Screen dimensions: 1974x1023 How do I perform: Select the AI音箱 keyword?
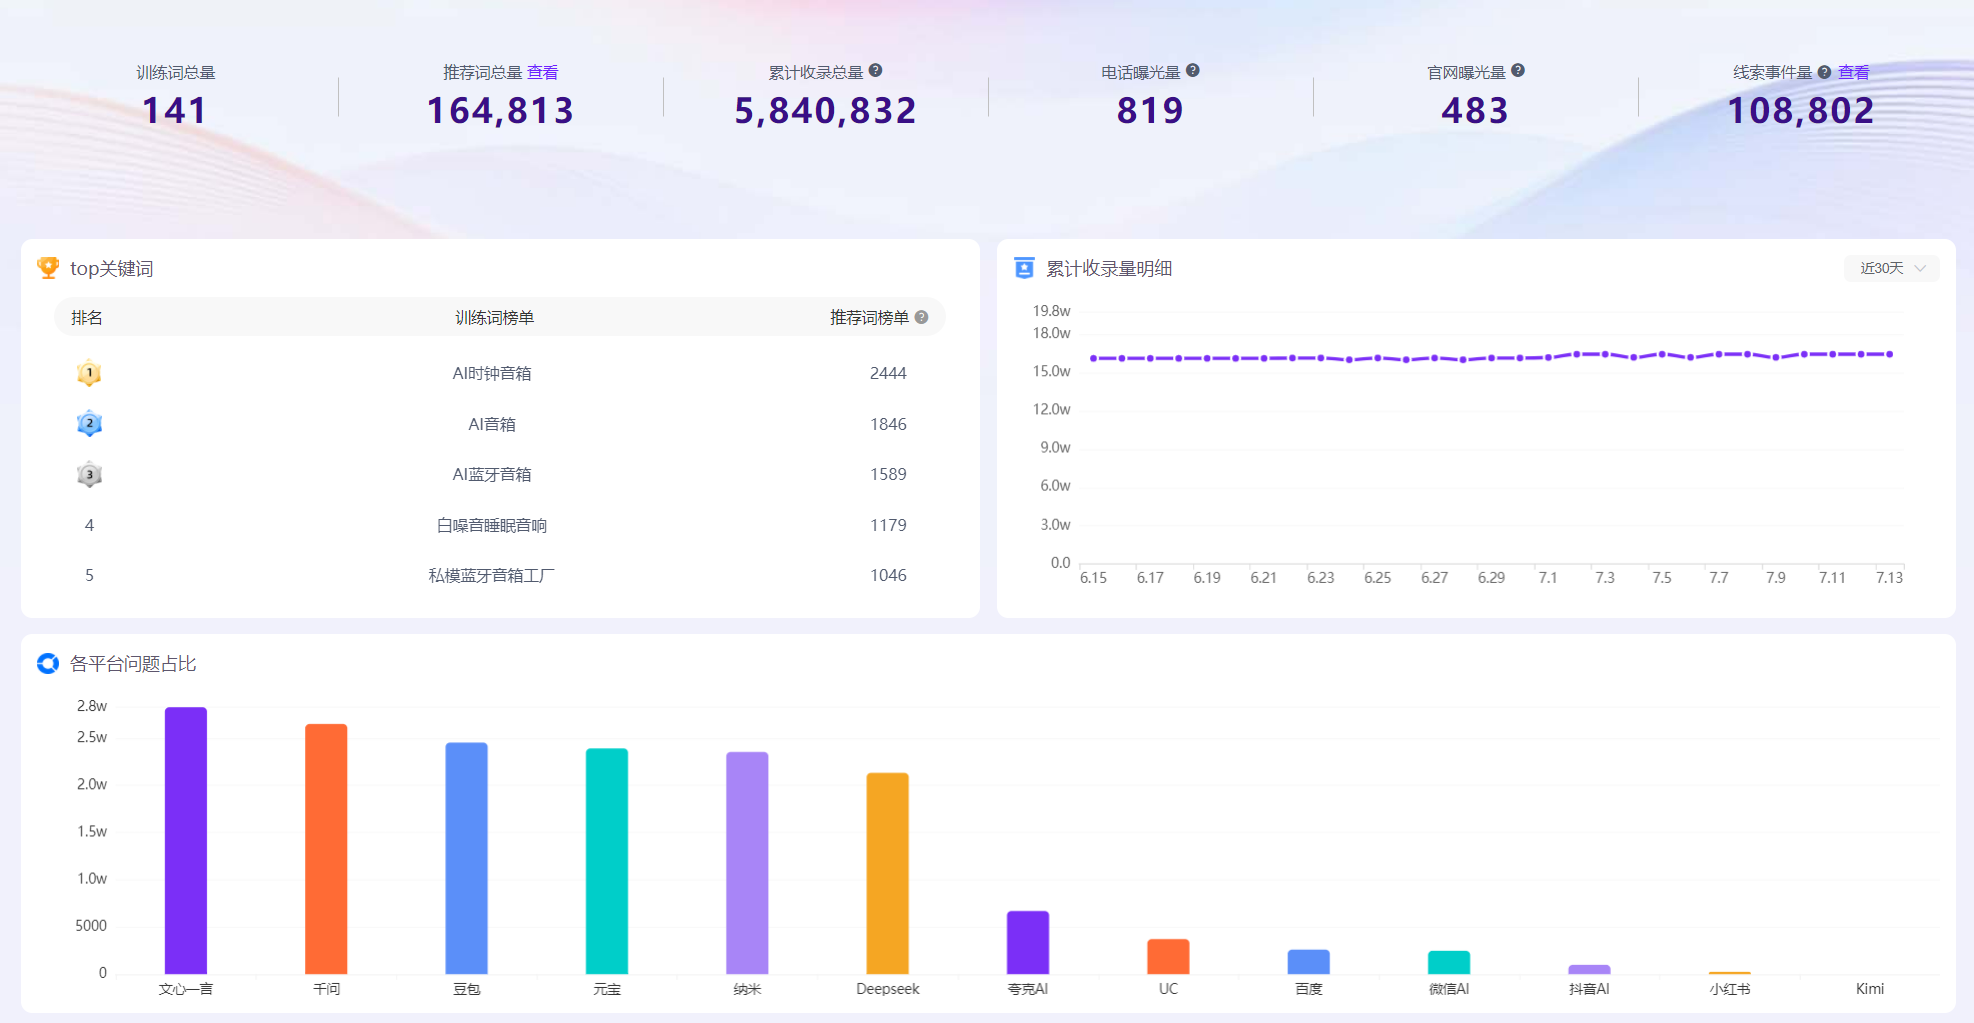pos(492,424)
